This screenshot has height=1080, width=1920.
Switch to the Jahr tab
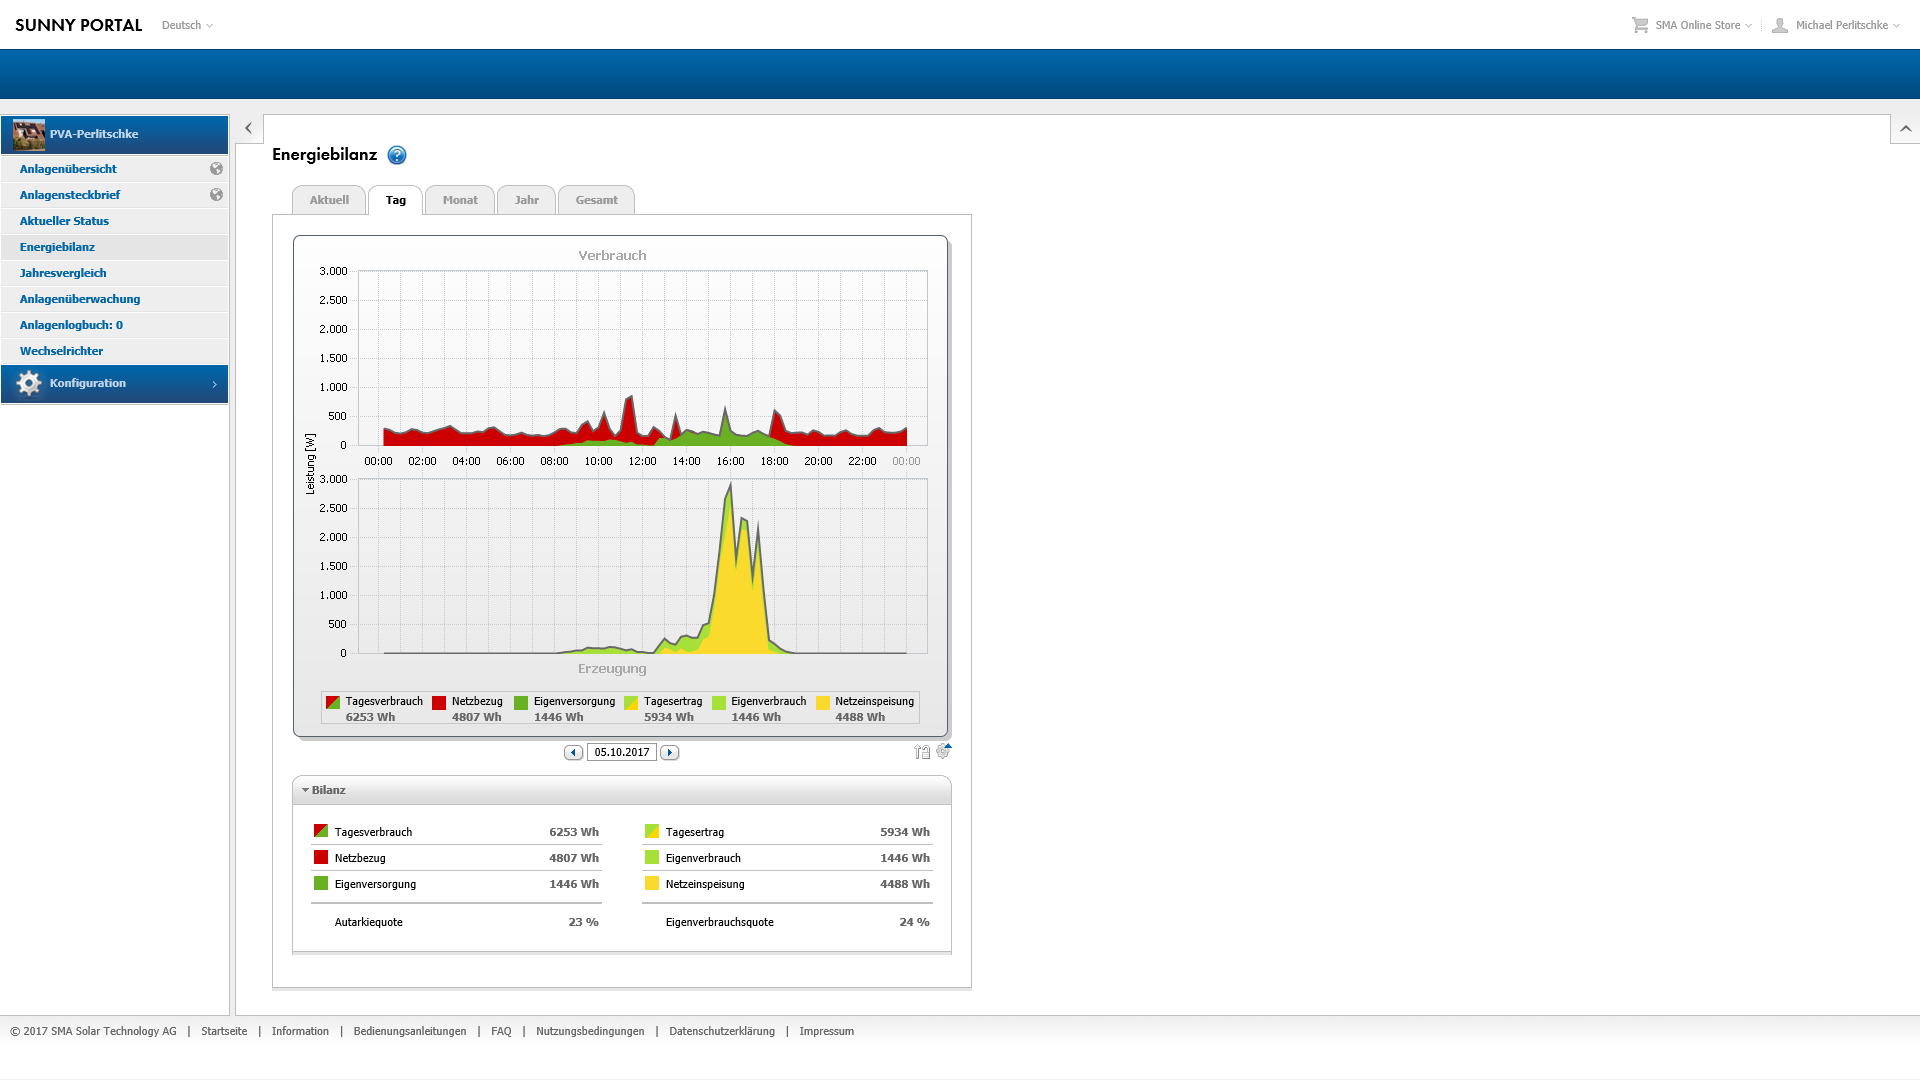click(526, 200)
